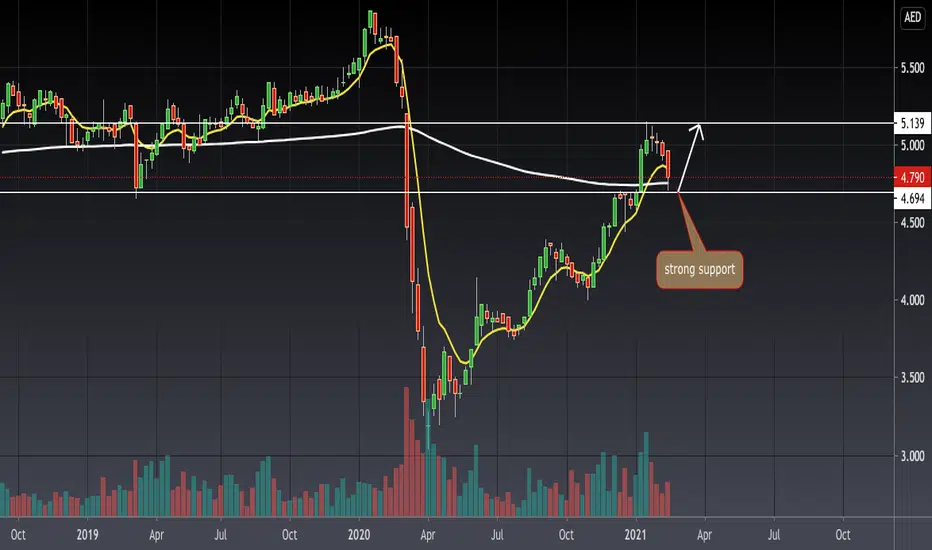Select the lower white horizontal support line
Screen dimensions: 932x550
click(x=446, y=191)
